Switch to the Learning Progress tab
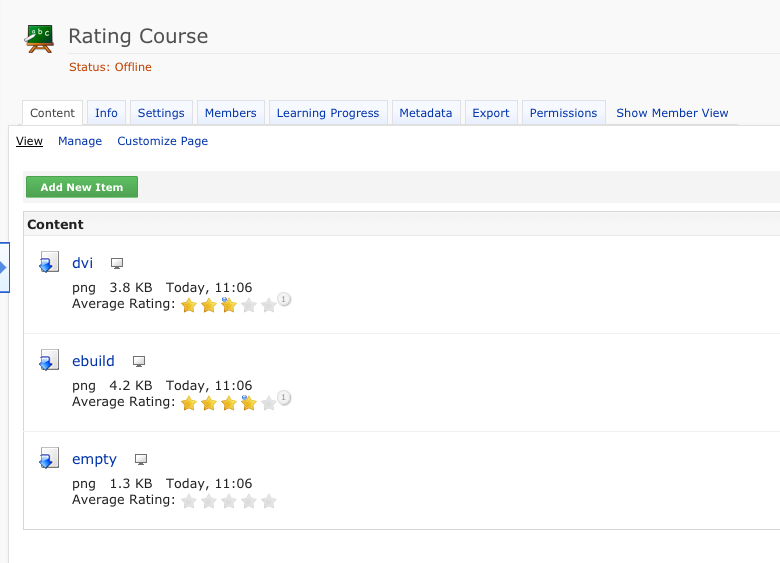Screen dimensions: 780x563 [x=328, y=113]
